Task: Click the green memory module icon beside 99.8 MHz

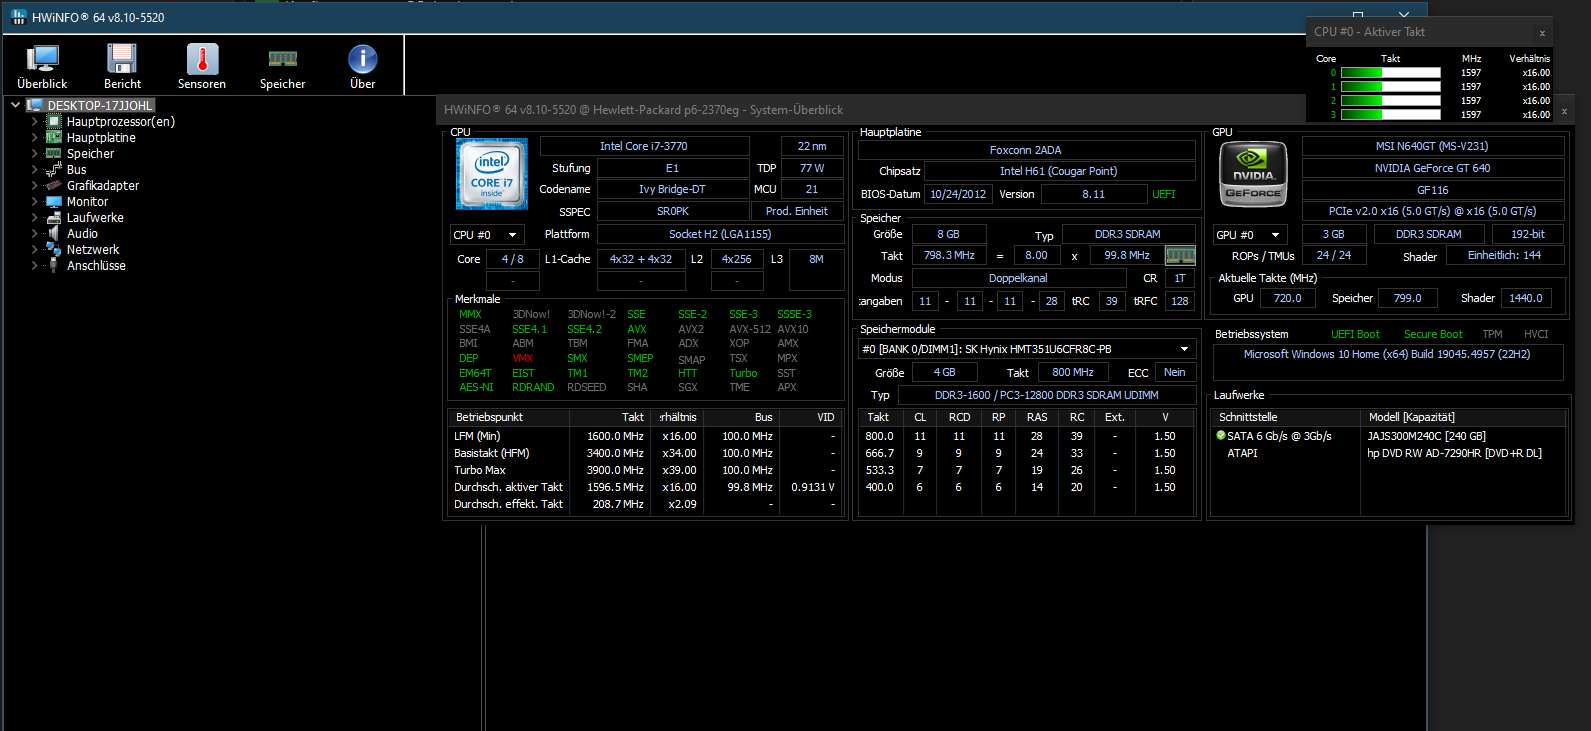Action: coord(1180,255)
